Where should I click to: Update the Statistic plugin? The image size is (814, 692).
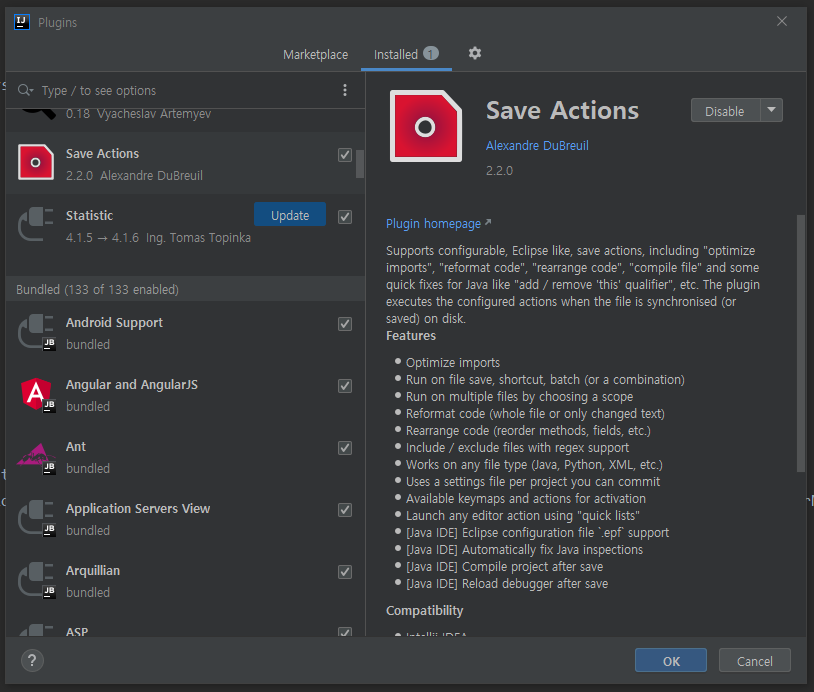coord(290,215)
